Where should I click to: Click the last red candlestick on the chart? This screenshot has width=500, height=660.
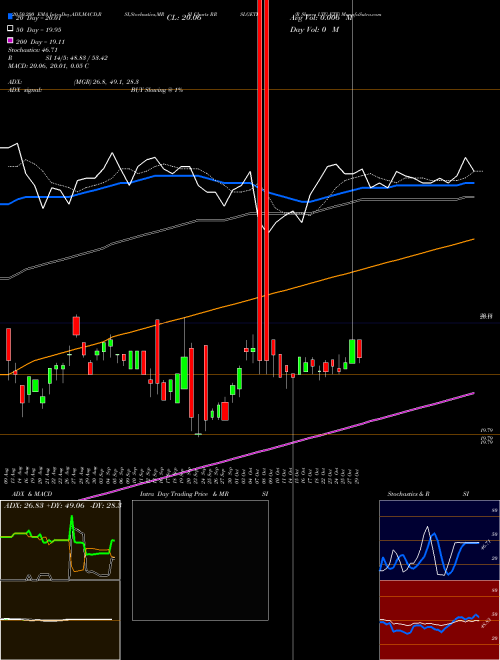359,349
